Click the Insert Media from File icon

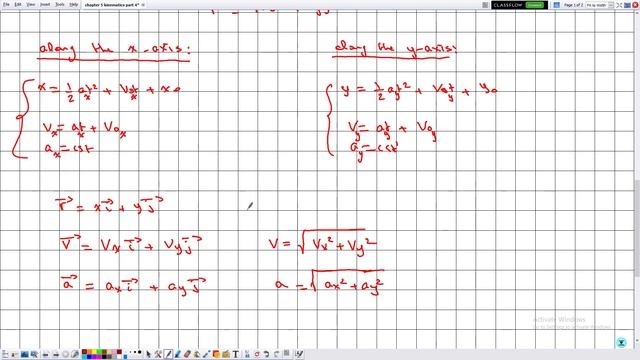[226, 354]
